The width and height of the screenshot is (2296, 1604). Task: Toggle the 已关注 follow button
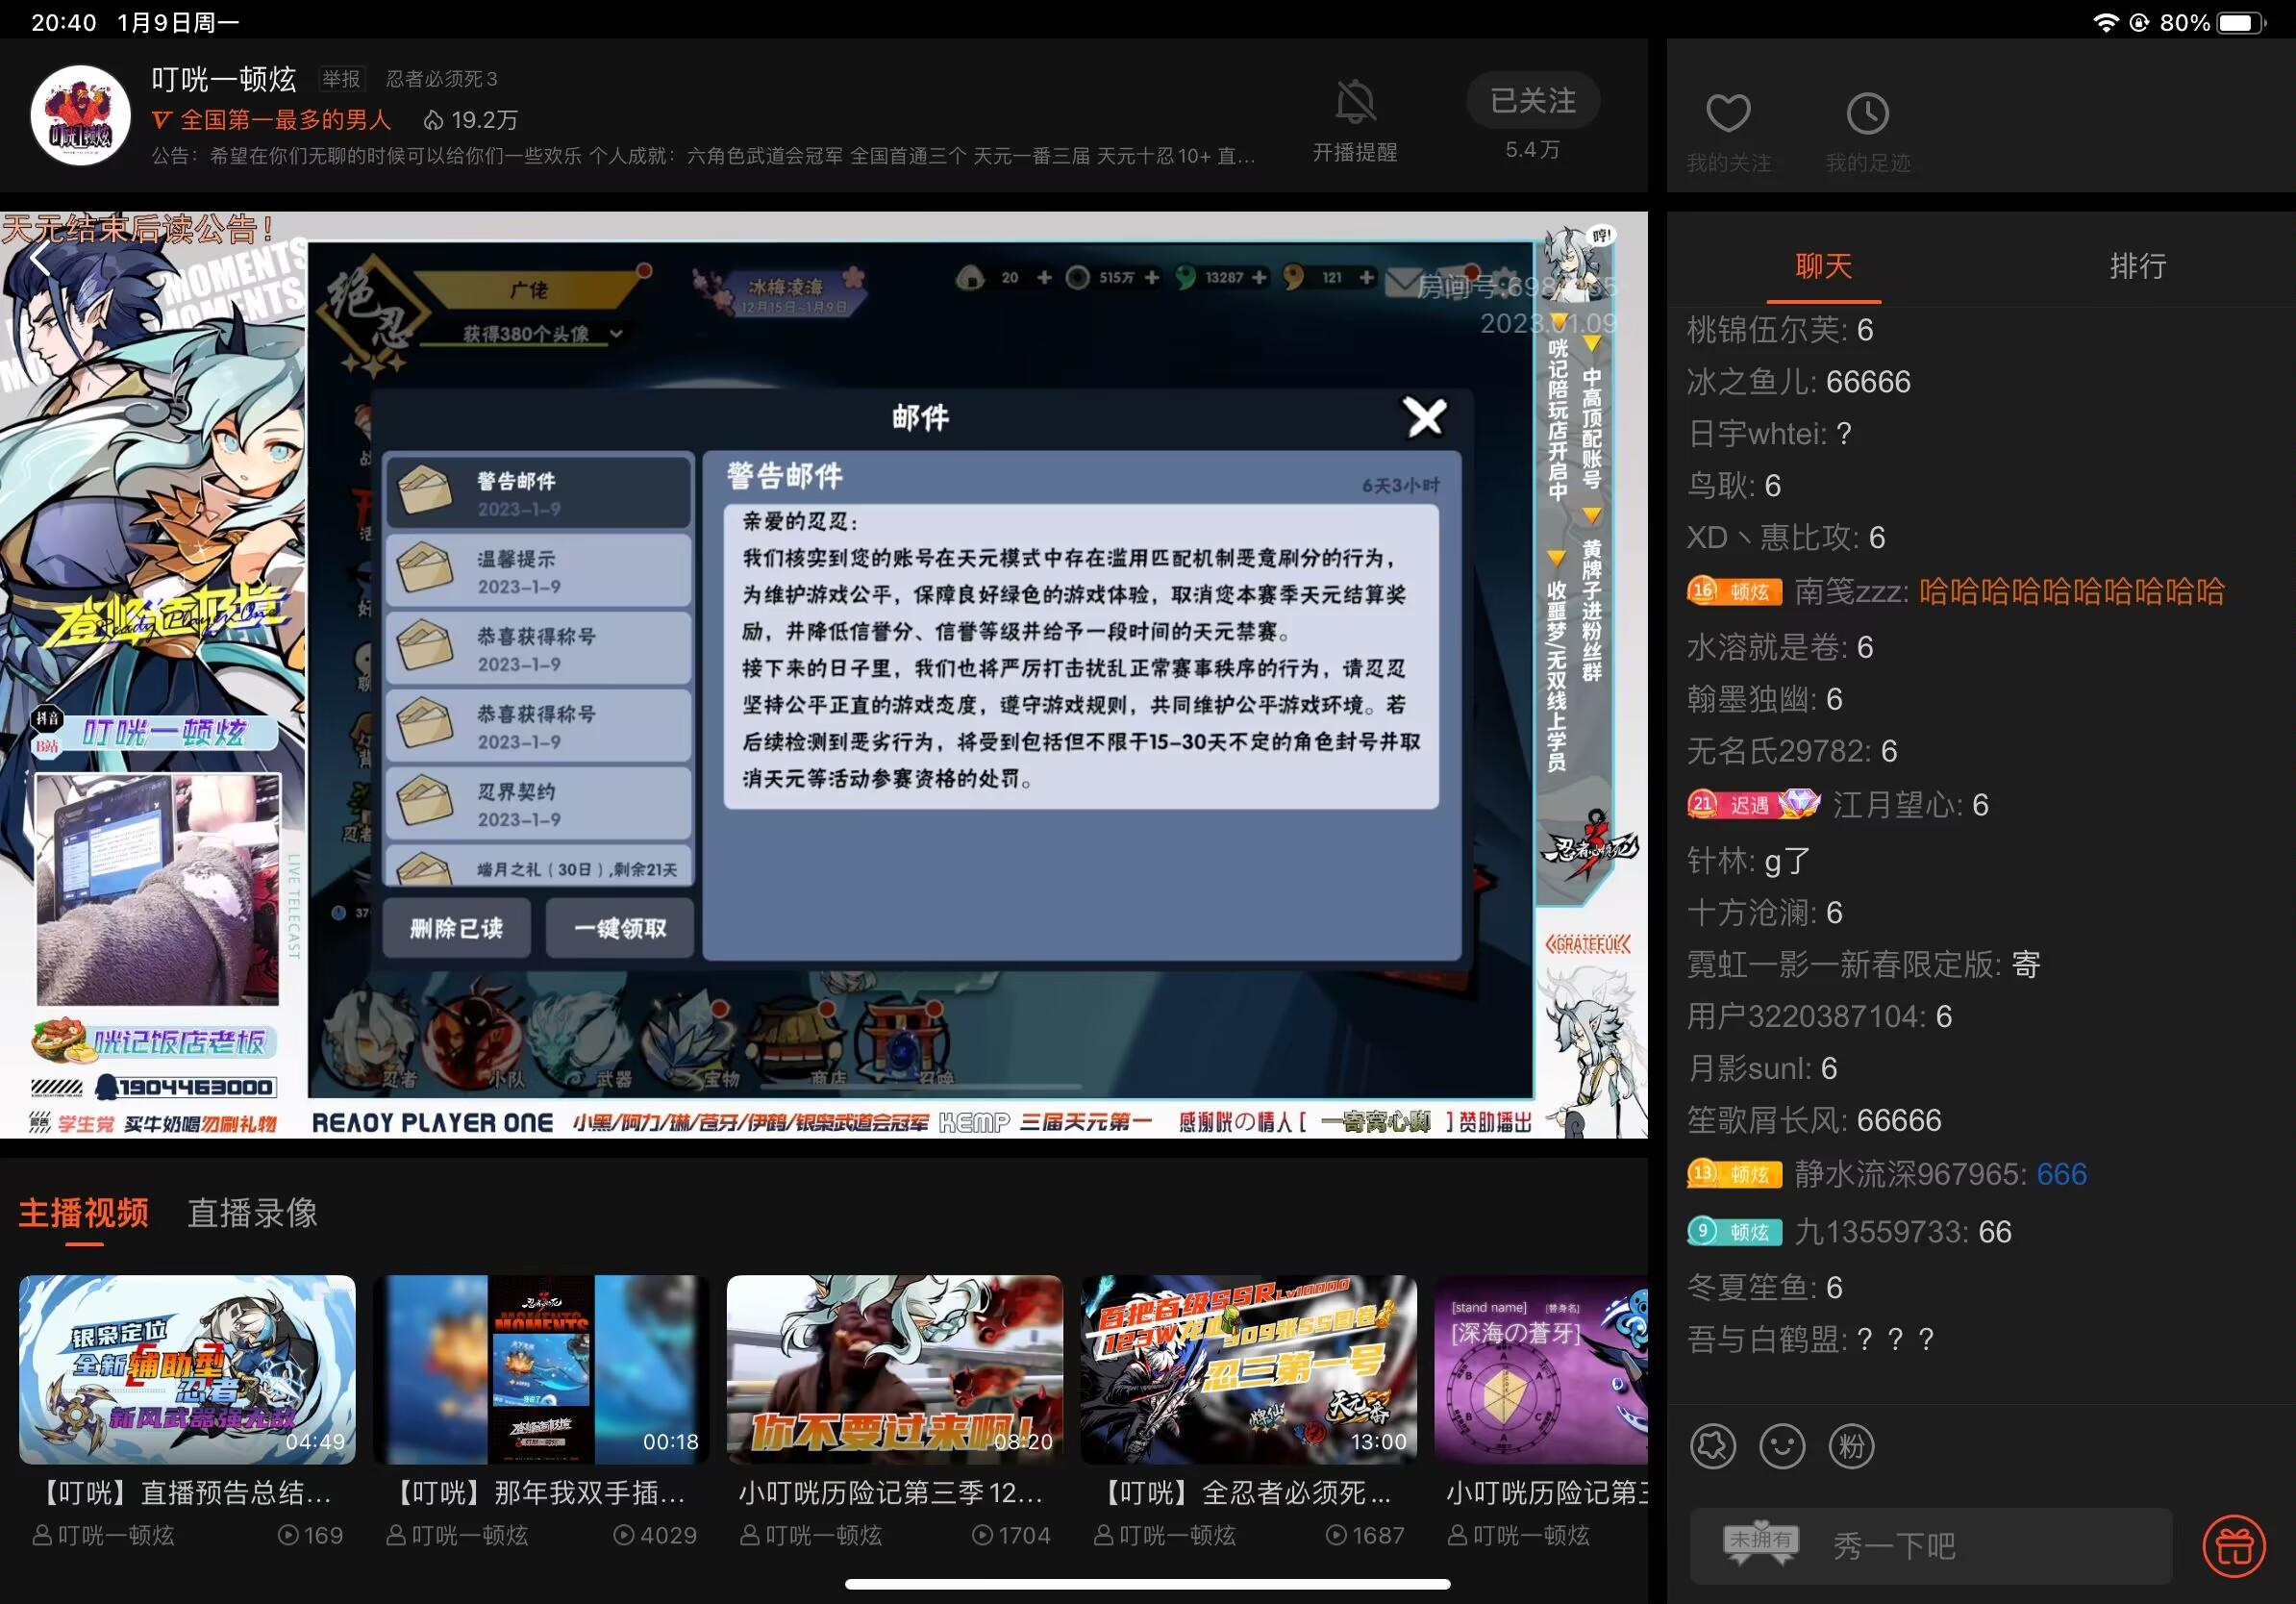point(1532,100)
